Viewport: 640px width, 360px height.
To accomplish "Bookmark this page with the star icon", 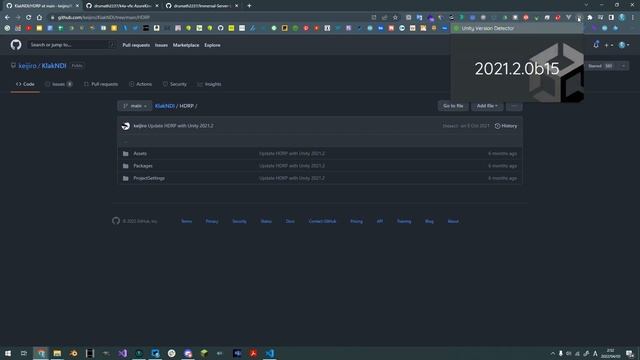I will pyautogui.click(x=395, y=18).
